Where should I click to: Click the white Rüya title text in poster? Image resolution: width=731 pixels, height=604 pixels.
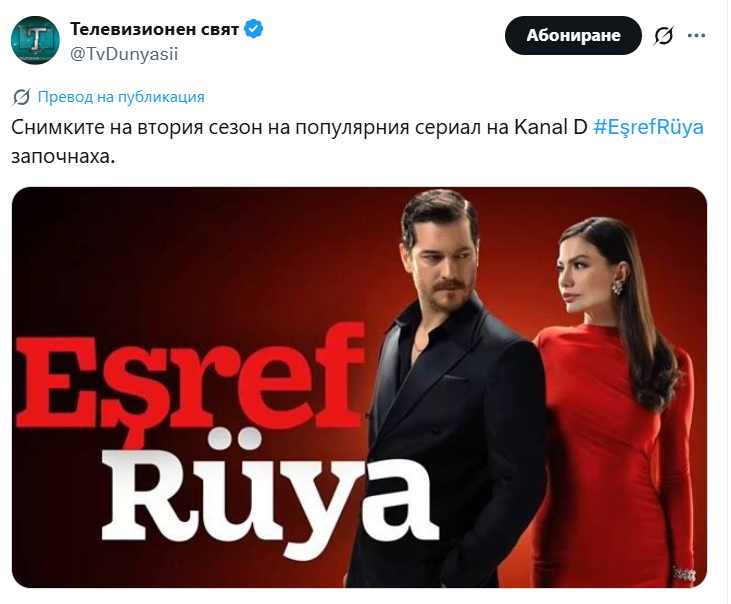(x=268, y=499)
